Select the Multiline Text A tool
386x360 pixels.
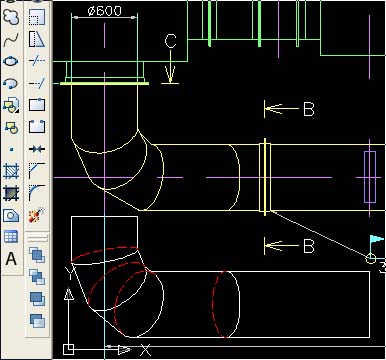tap(11, 259)
